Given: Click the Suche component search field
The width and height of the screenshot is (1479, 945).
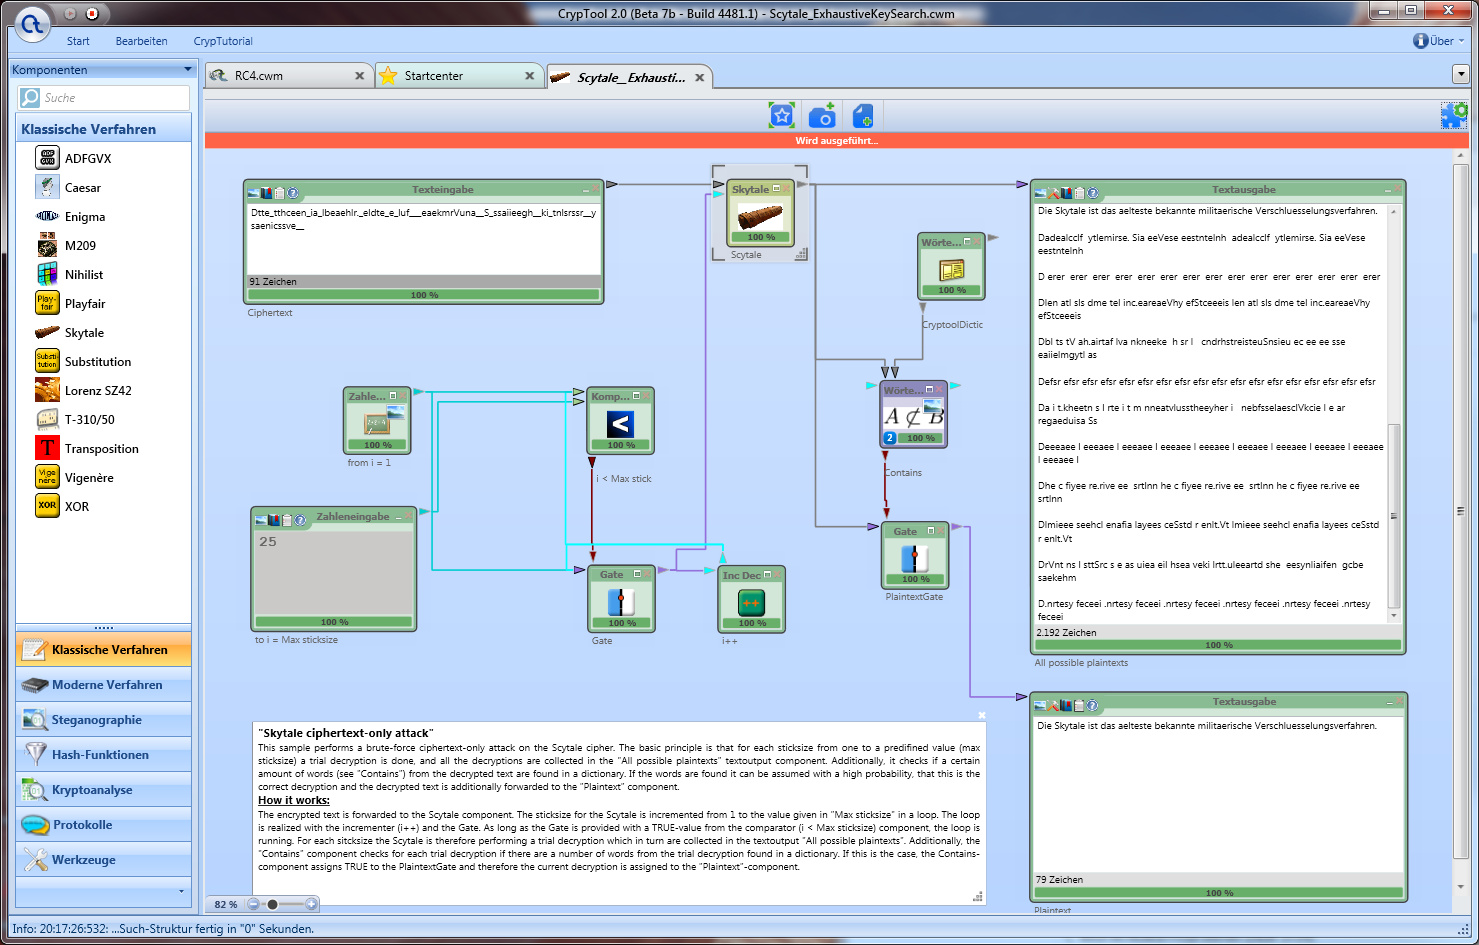Looking at the screenshot, I should coord(104,97).
